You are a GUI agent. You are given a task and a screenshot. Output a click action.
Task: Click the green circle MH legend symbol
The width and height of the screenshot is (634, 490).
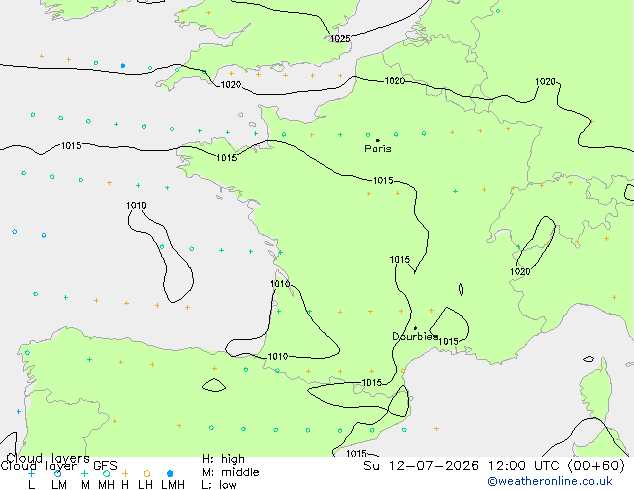[x=106, y=473]
